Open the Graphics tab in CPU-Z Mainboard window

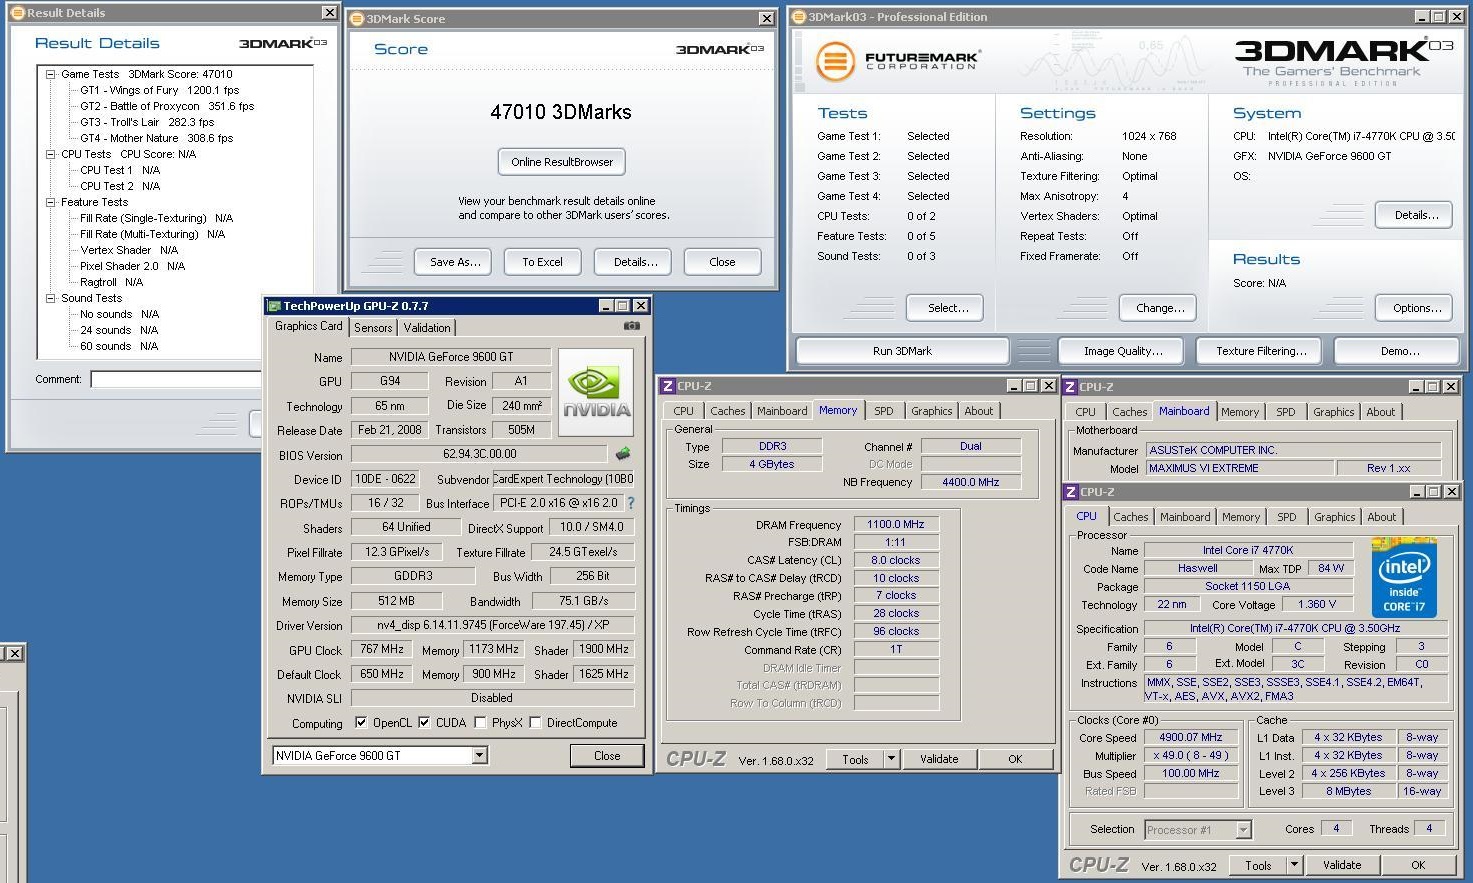coord(1333,412)
